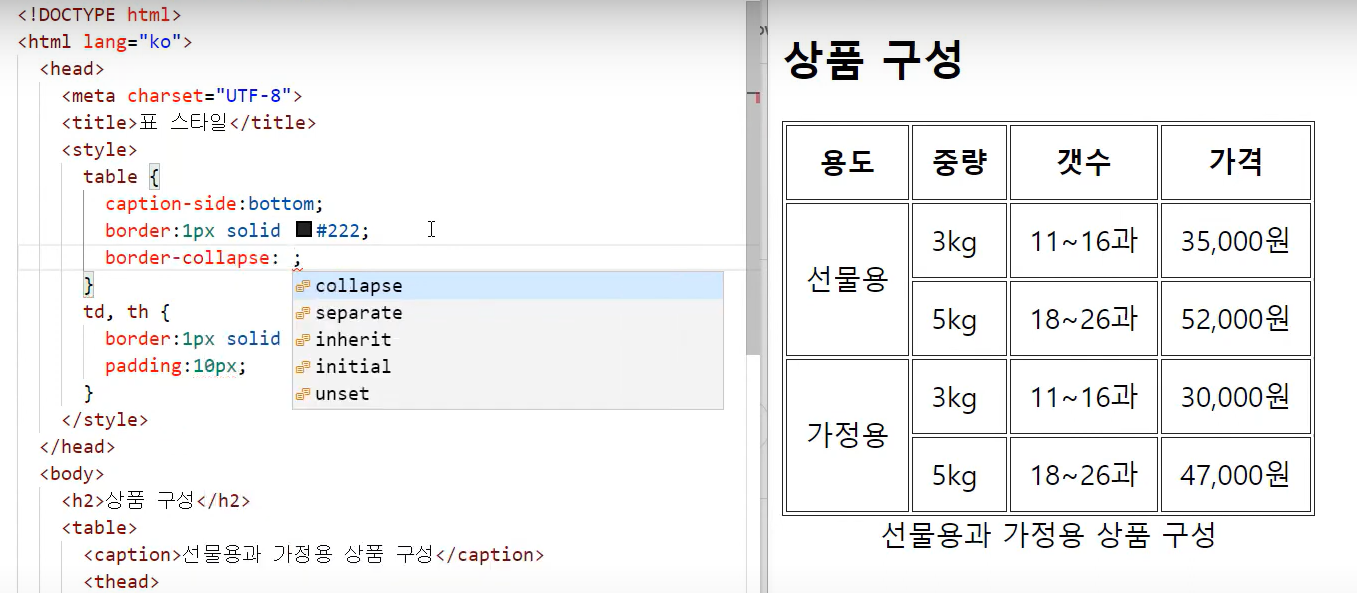Click the meta charset line

click(182, 96)
